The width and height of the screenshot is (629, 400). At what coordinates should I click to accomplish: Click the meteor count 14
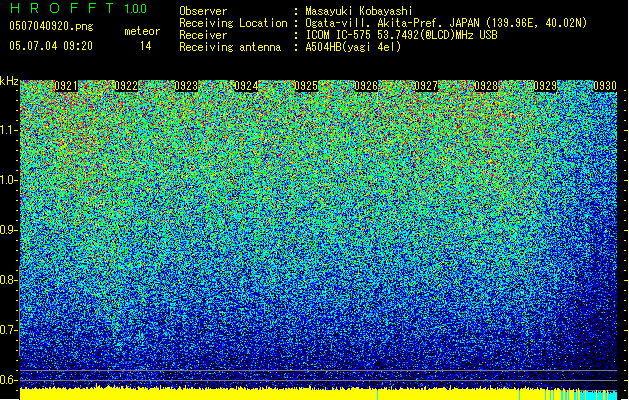click(146, 46)
